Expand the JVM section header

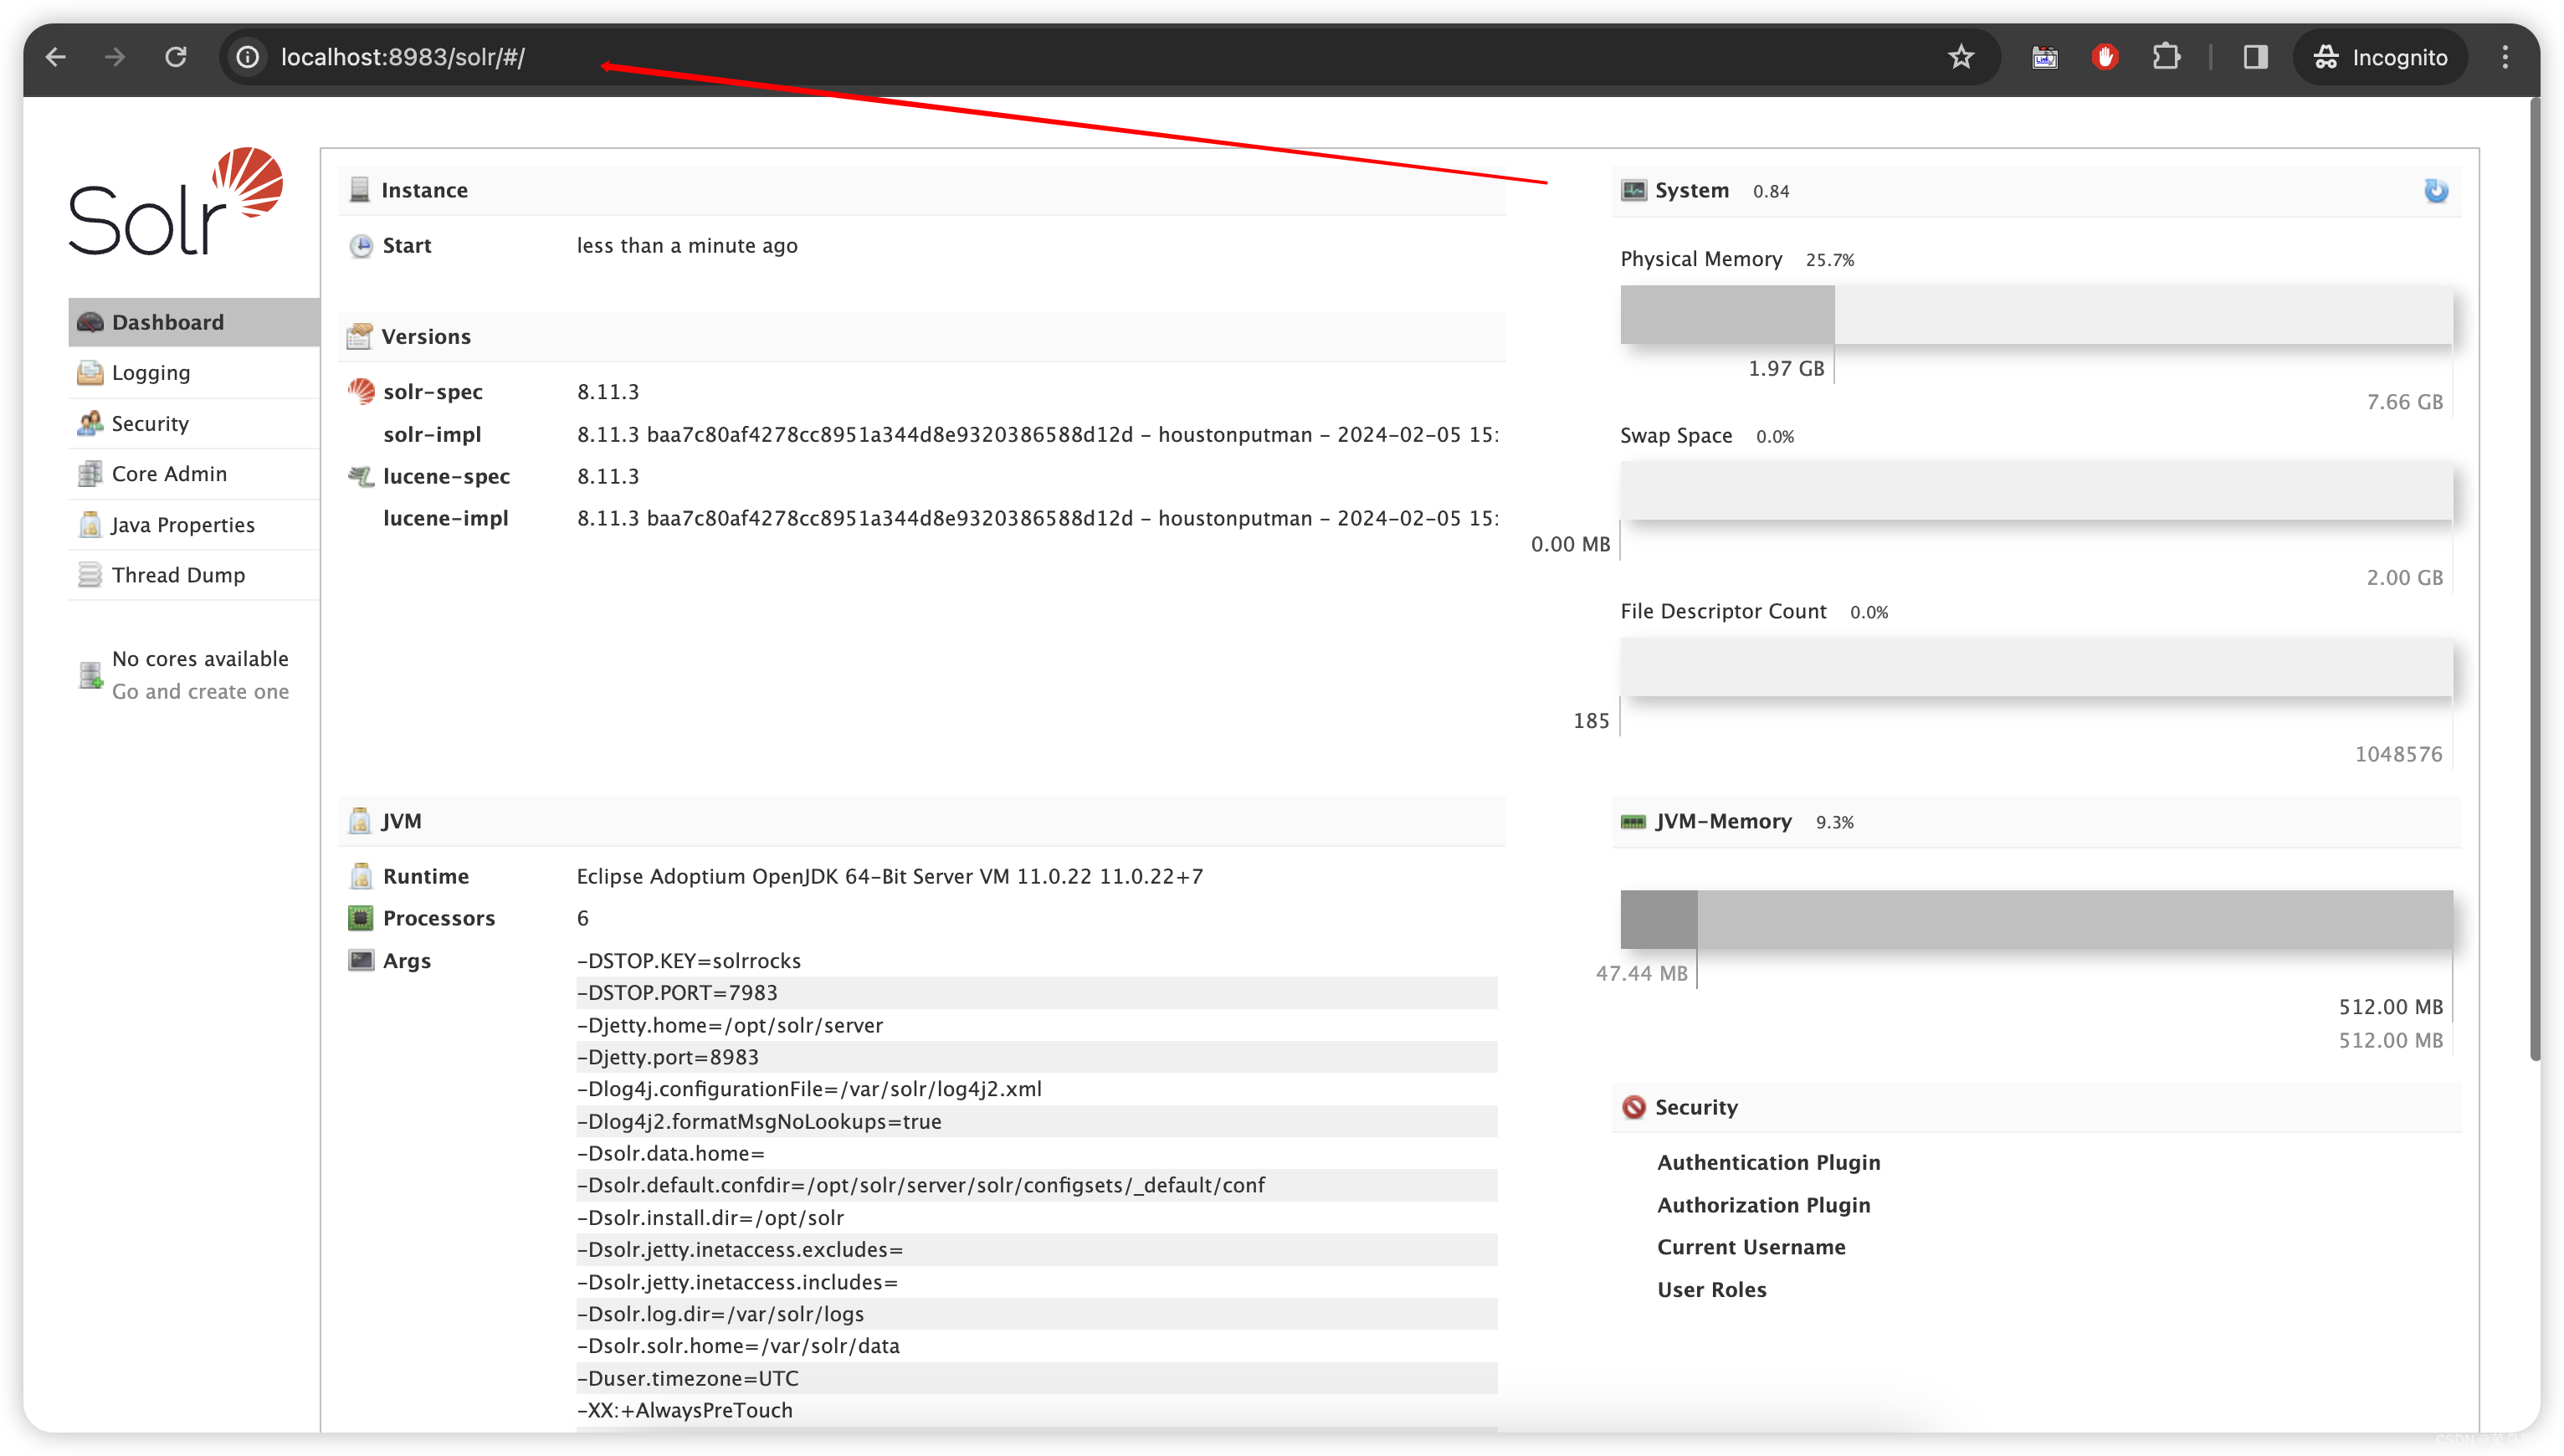(x=403, y=817)
